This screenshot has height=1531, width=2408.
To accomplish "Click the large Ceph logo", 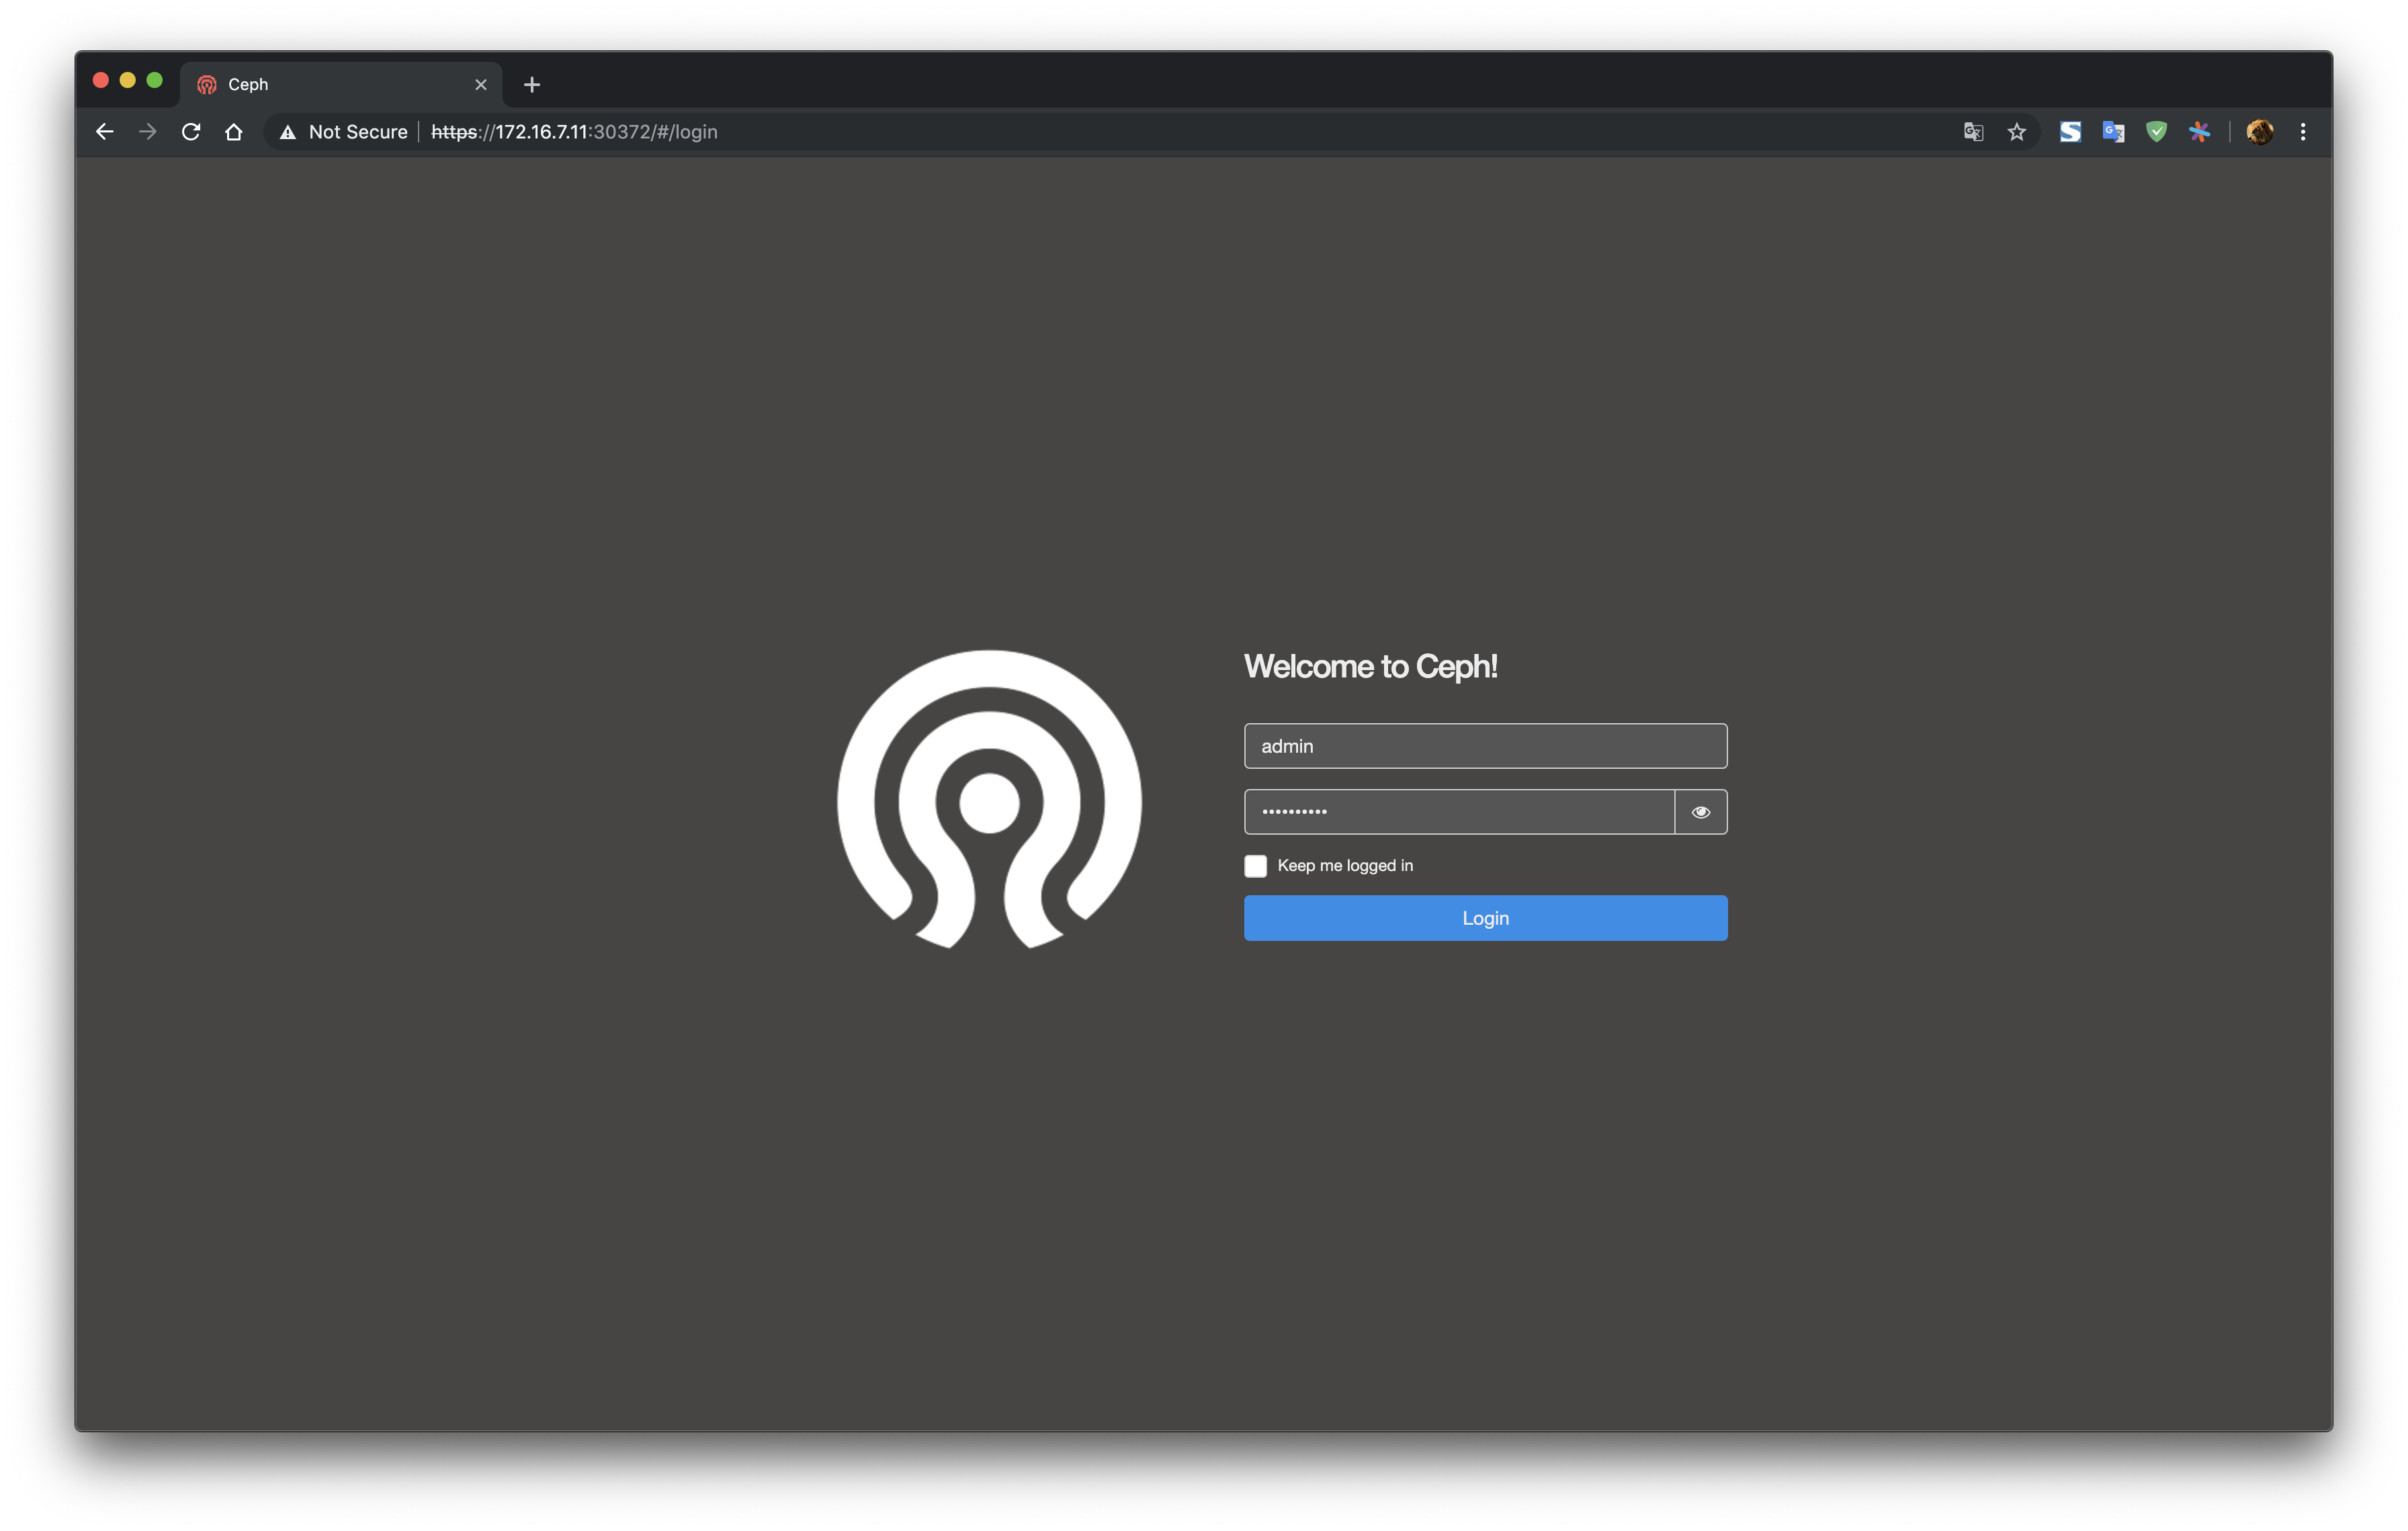I will point(989,799).
